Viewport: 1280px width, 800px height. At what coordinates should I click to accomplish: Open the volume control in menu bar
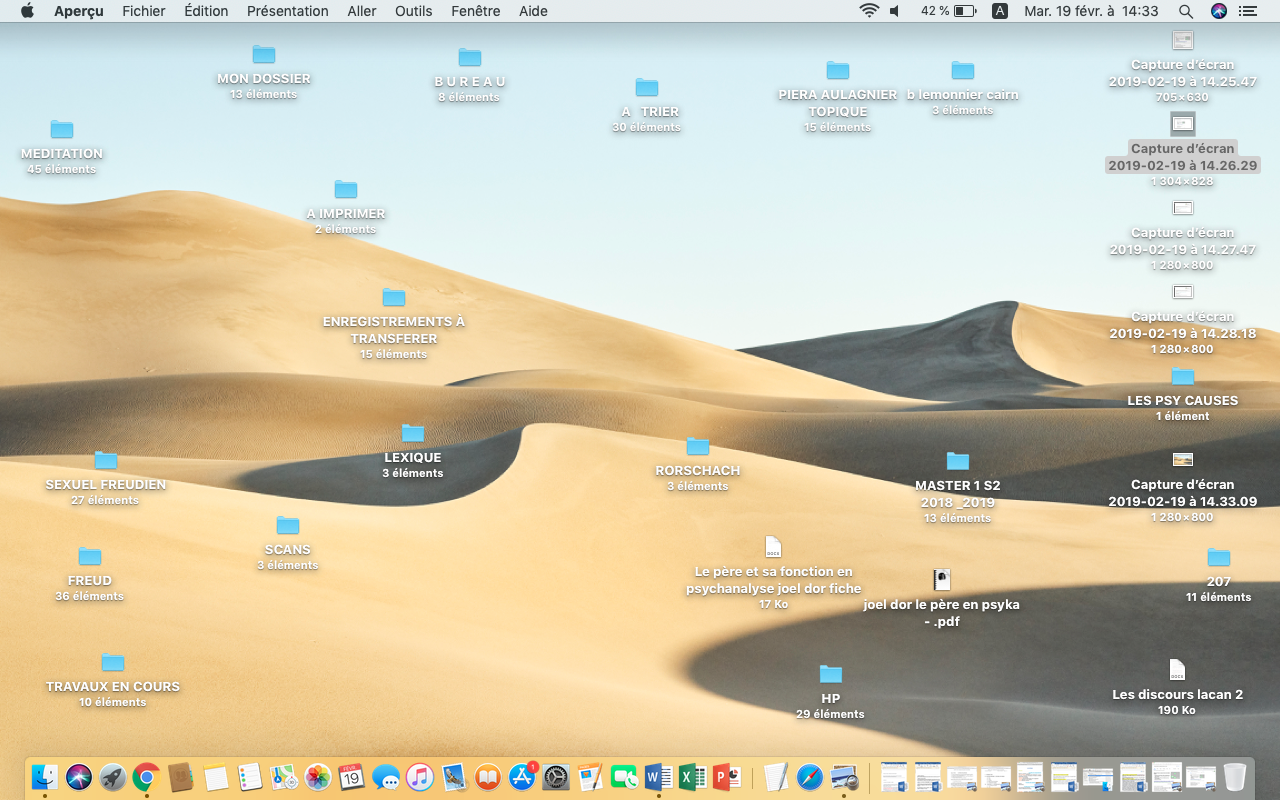895,11
